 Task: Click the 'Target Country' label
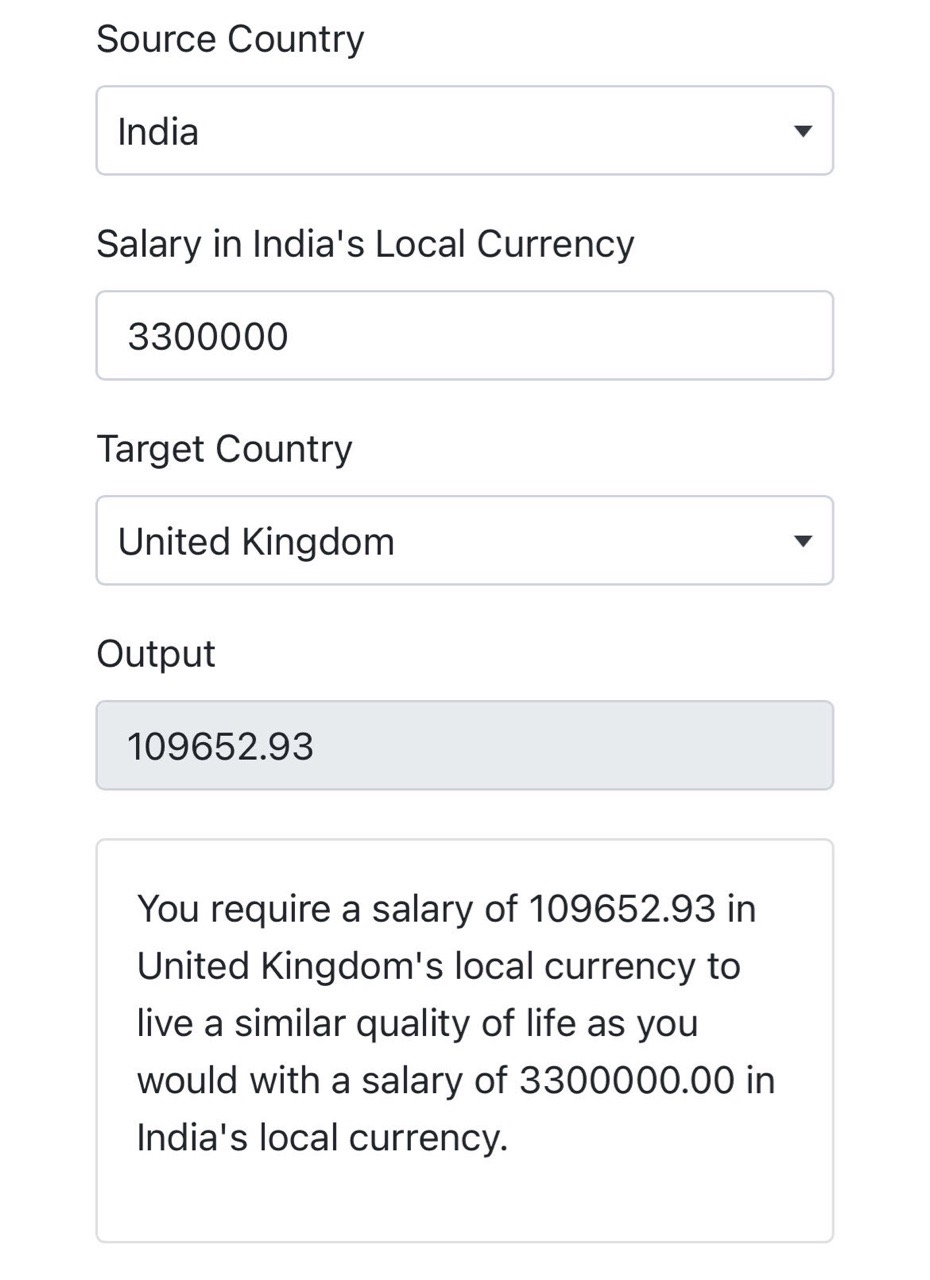(x=224, y=449)
